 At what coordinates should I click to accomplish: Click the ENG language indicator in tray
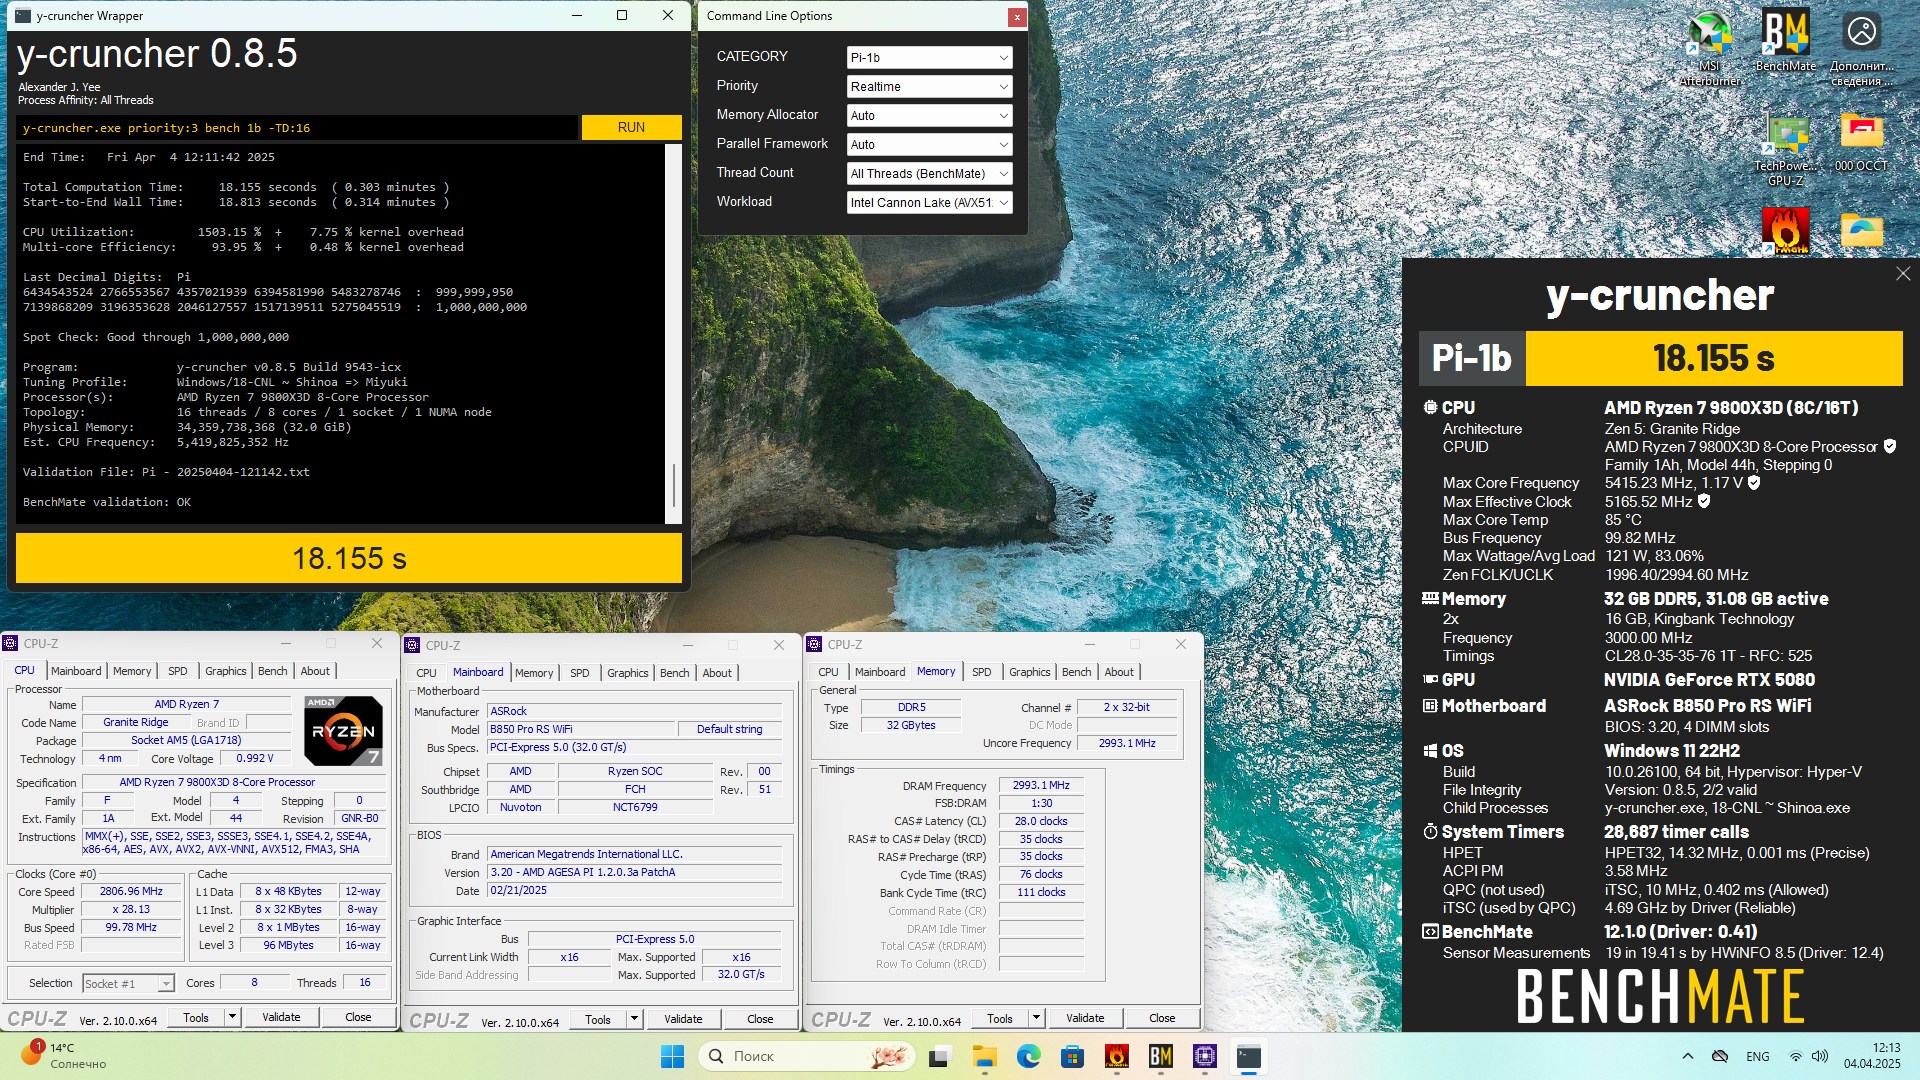(x=1757, y=1056)
